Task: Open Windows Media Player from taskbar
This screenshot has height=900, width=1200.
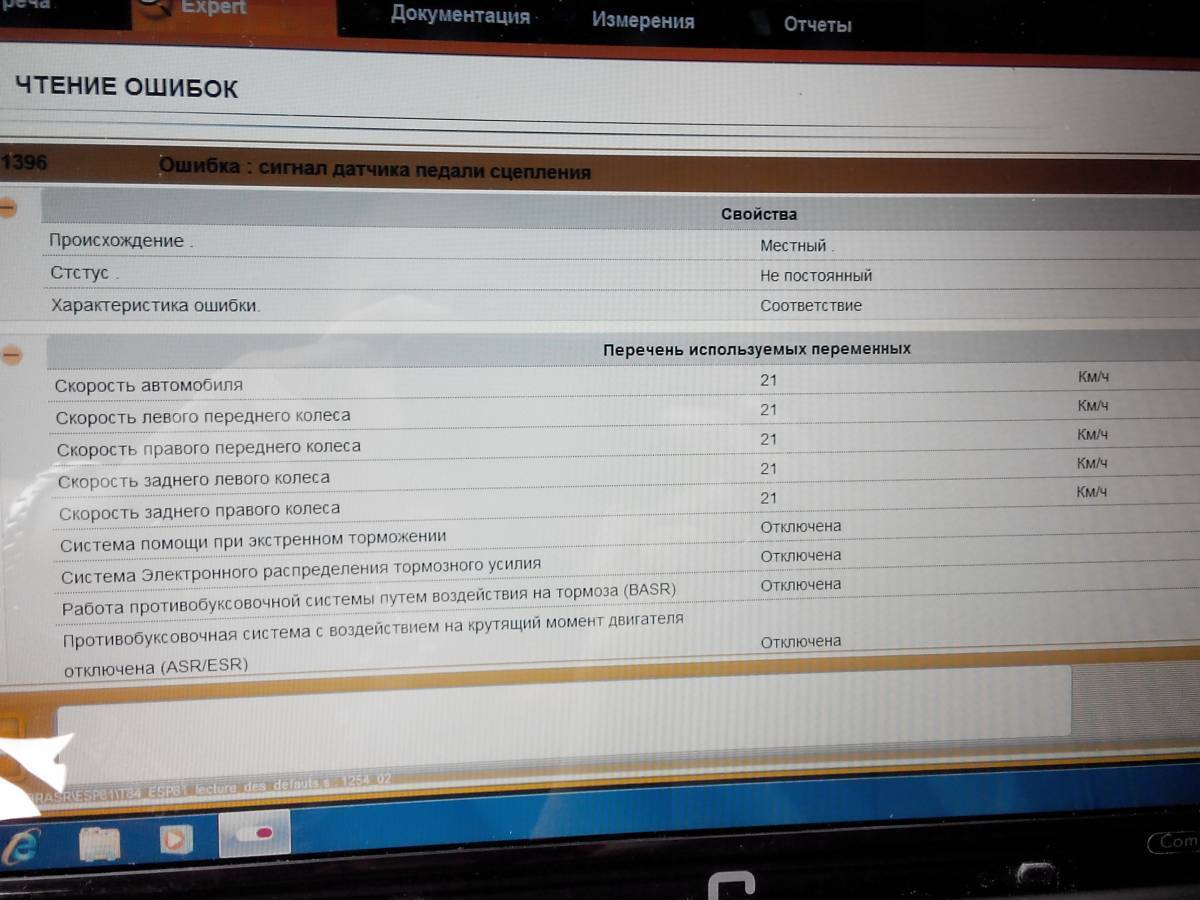Action: [x=176, y=840]
